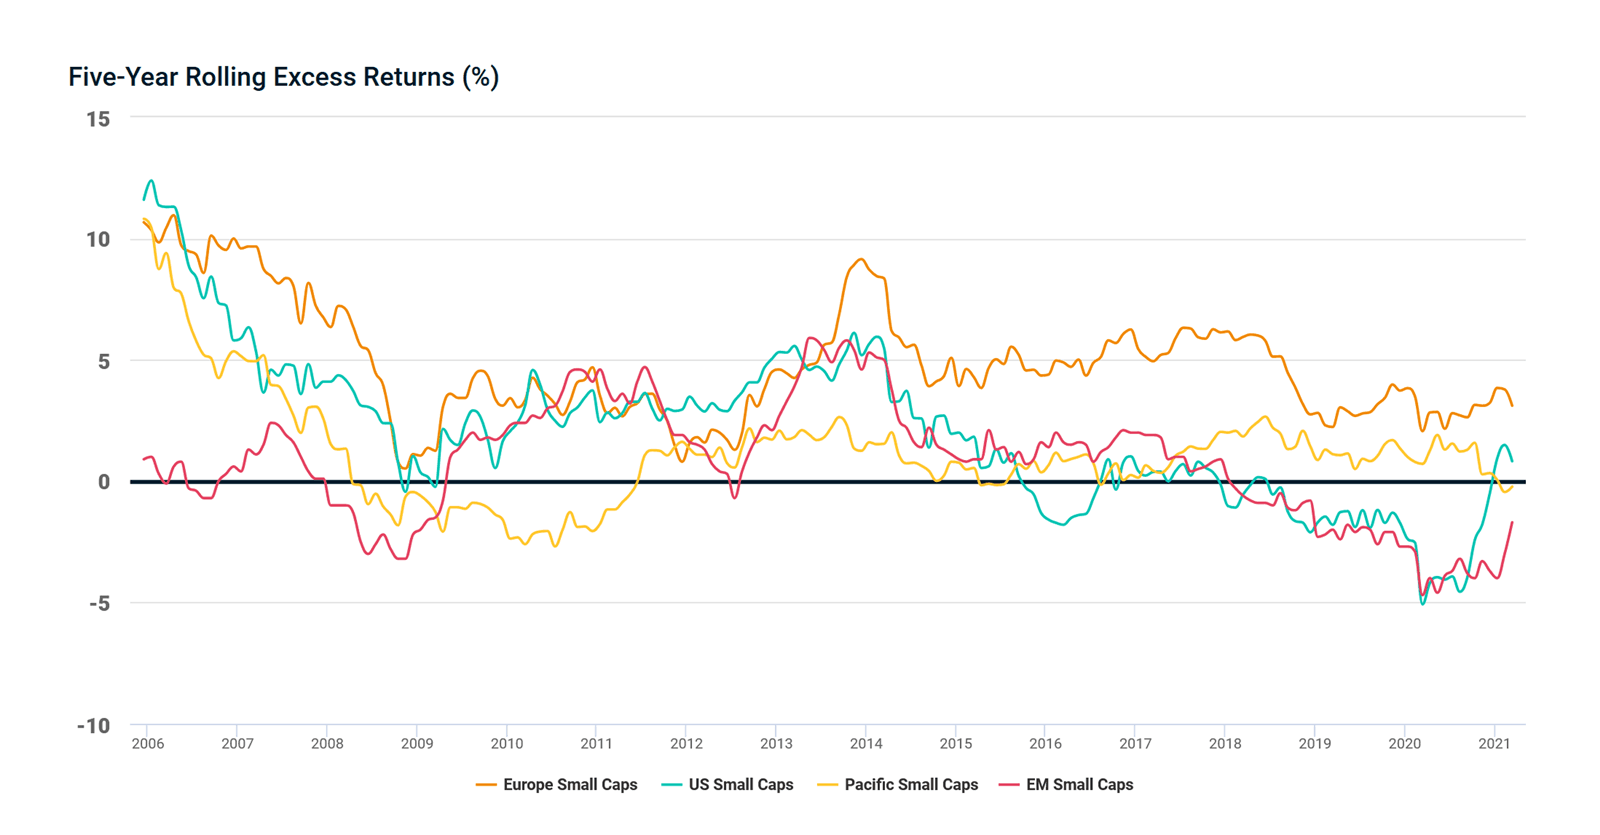This screenshot has width=1600, height=835.
Task: Click the 10 y-axis label
Action: [98, 240]
